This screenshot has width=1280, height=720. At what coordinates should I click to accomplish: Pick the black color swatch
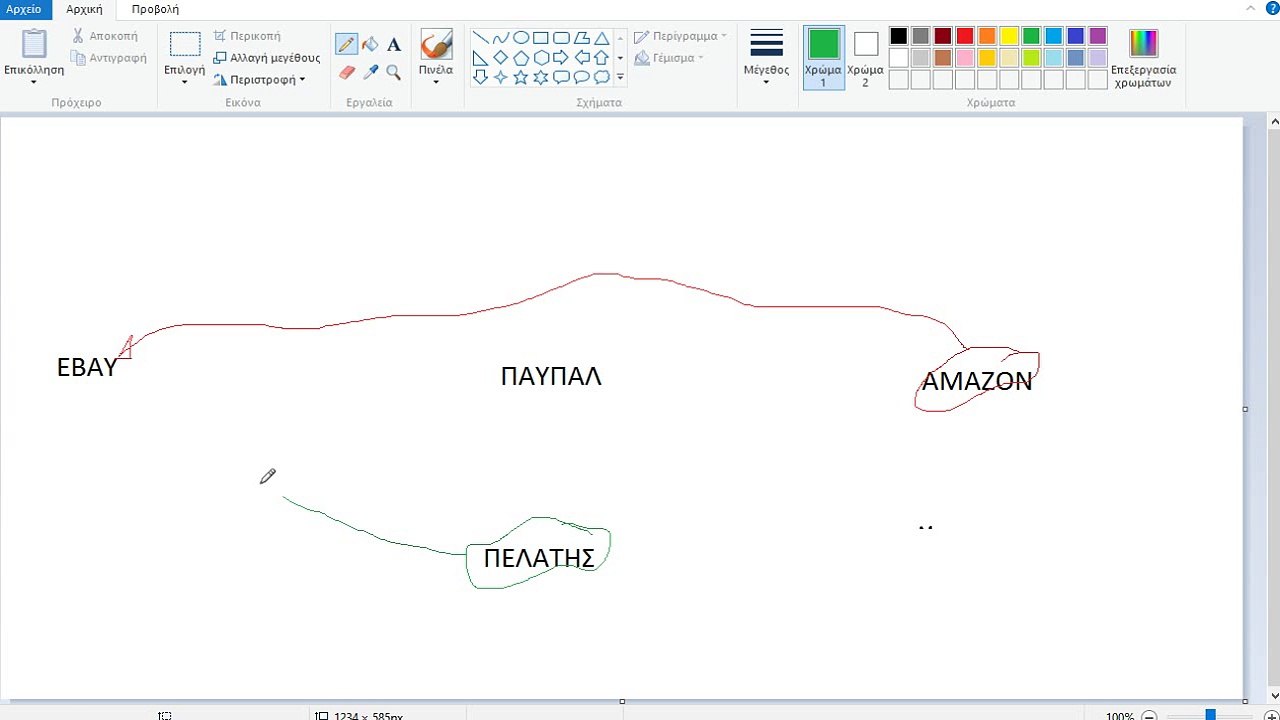click(x=899, y=36)
